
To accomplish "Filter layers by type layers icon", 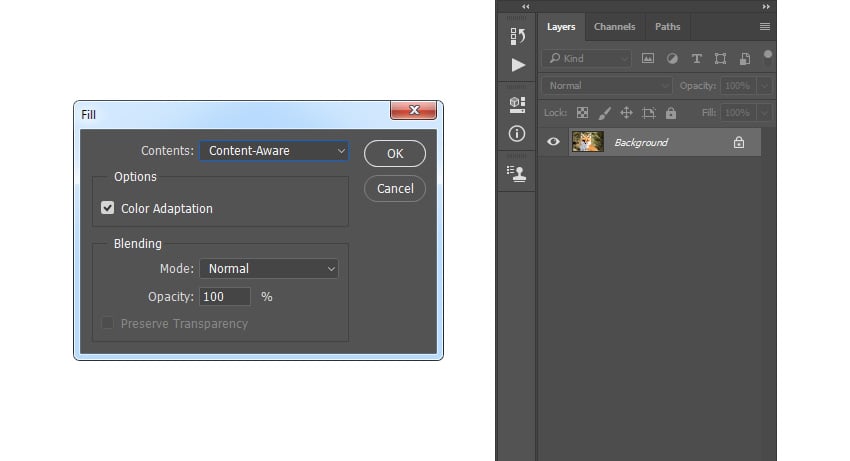I will pyautogui.click(x=697, y=59).
